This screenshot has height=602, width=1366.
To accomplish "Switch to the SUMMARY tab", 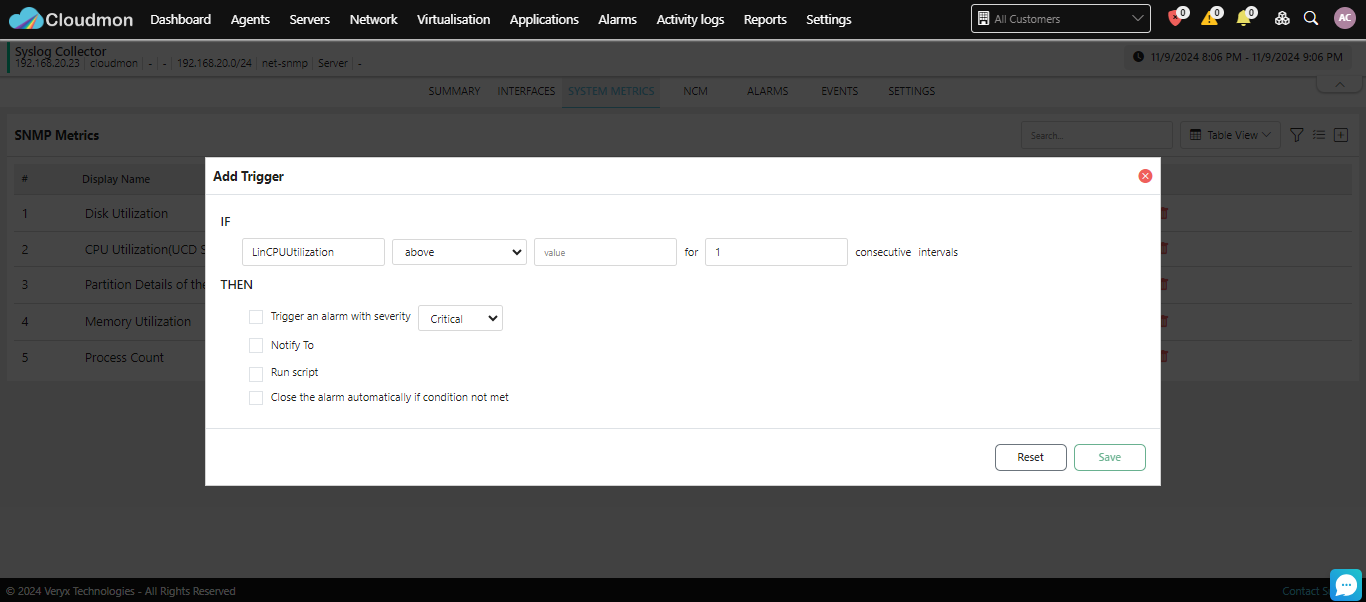I will pos(454,91).
